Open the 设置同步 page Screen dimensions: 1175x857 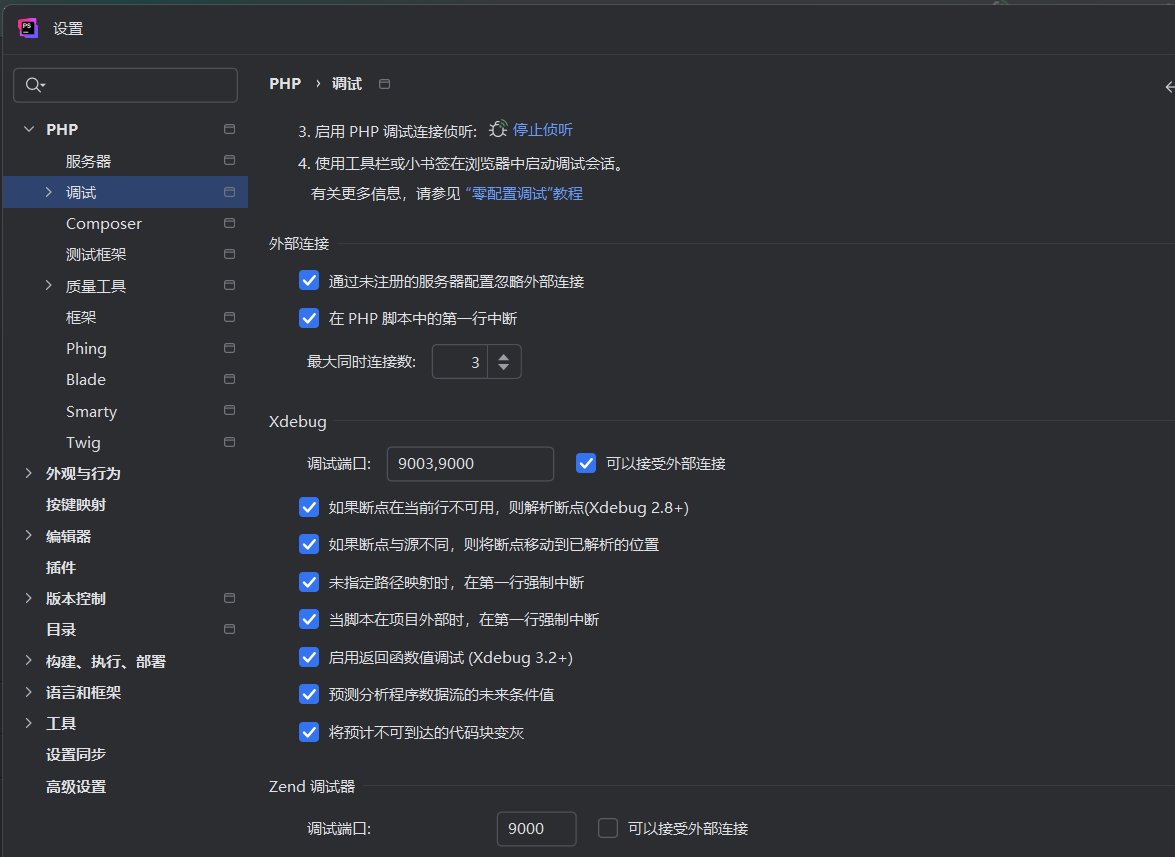click(x=76, y=754)
